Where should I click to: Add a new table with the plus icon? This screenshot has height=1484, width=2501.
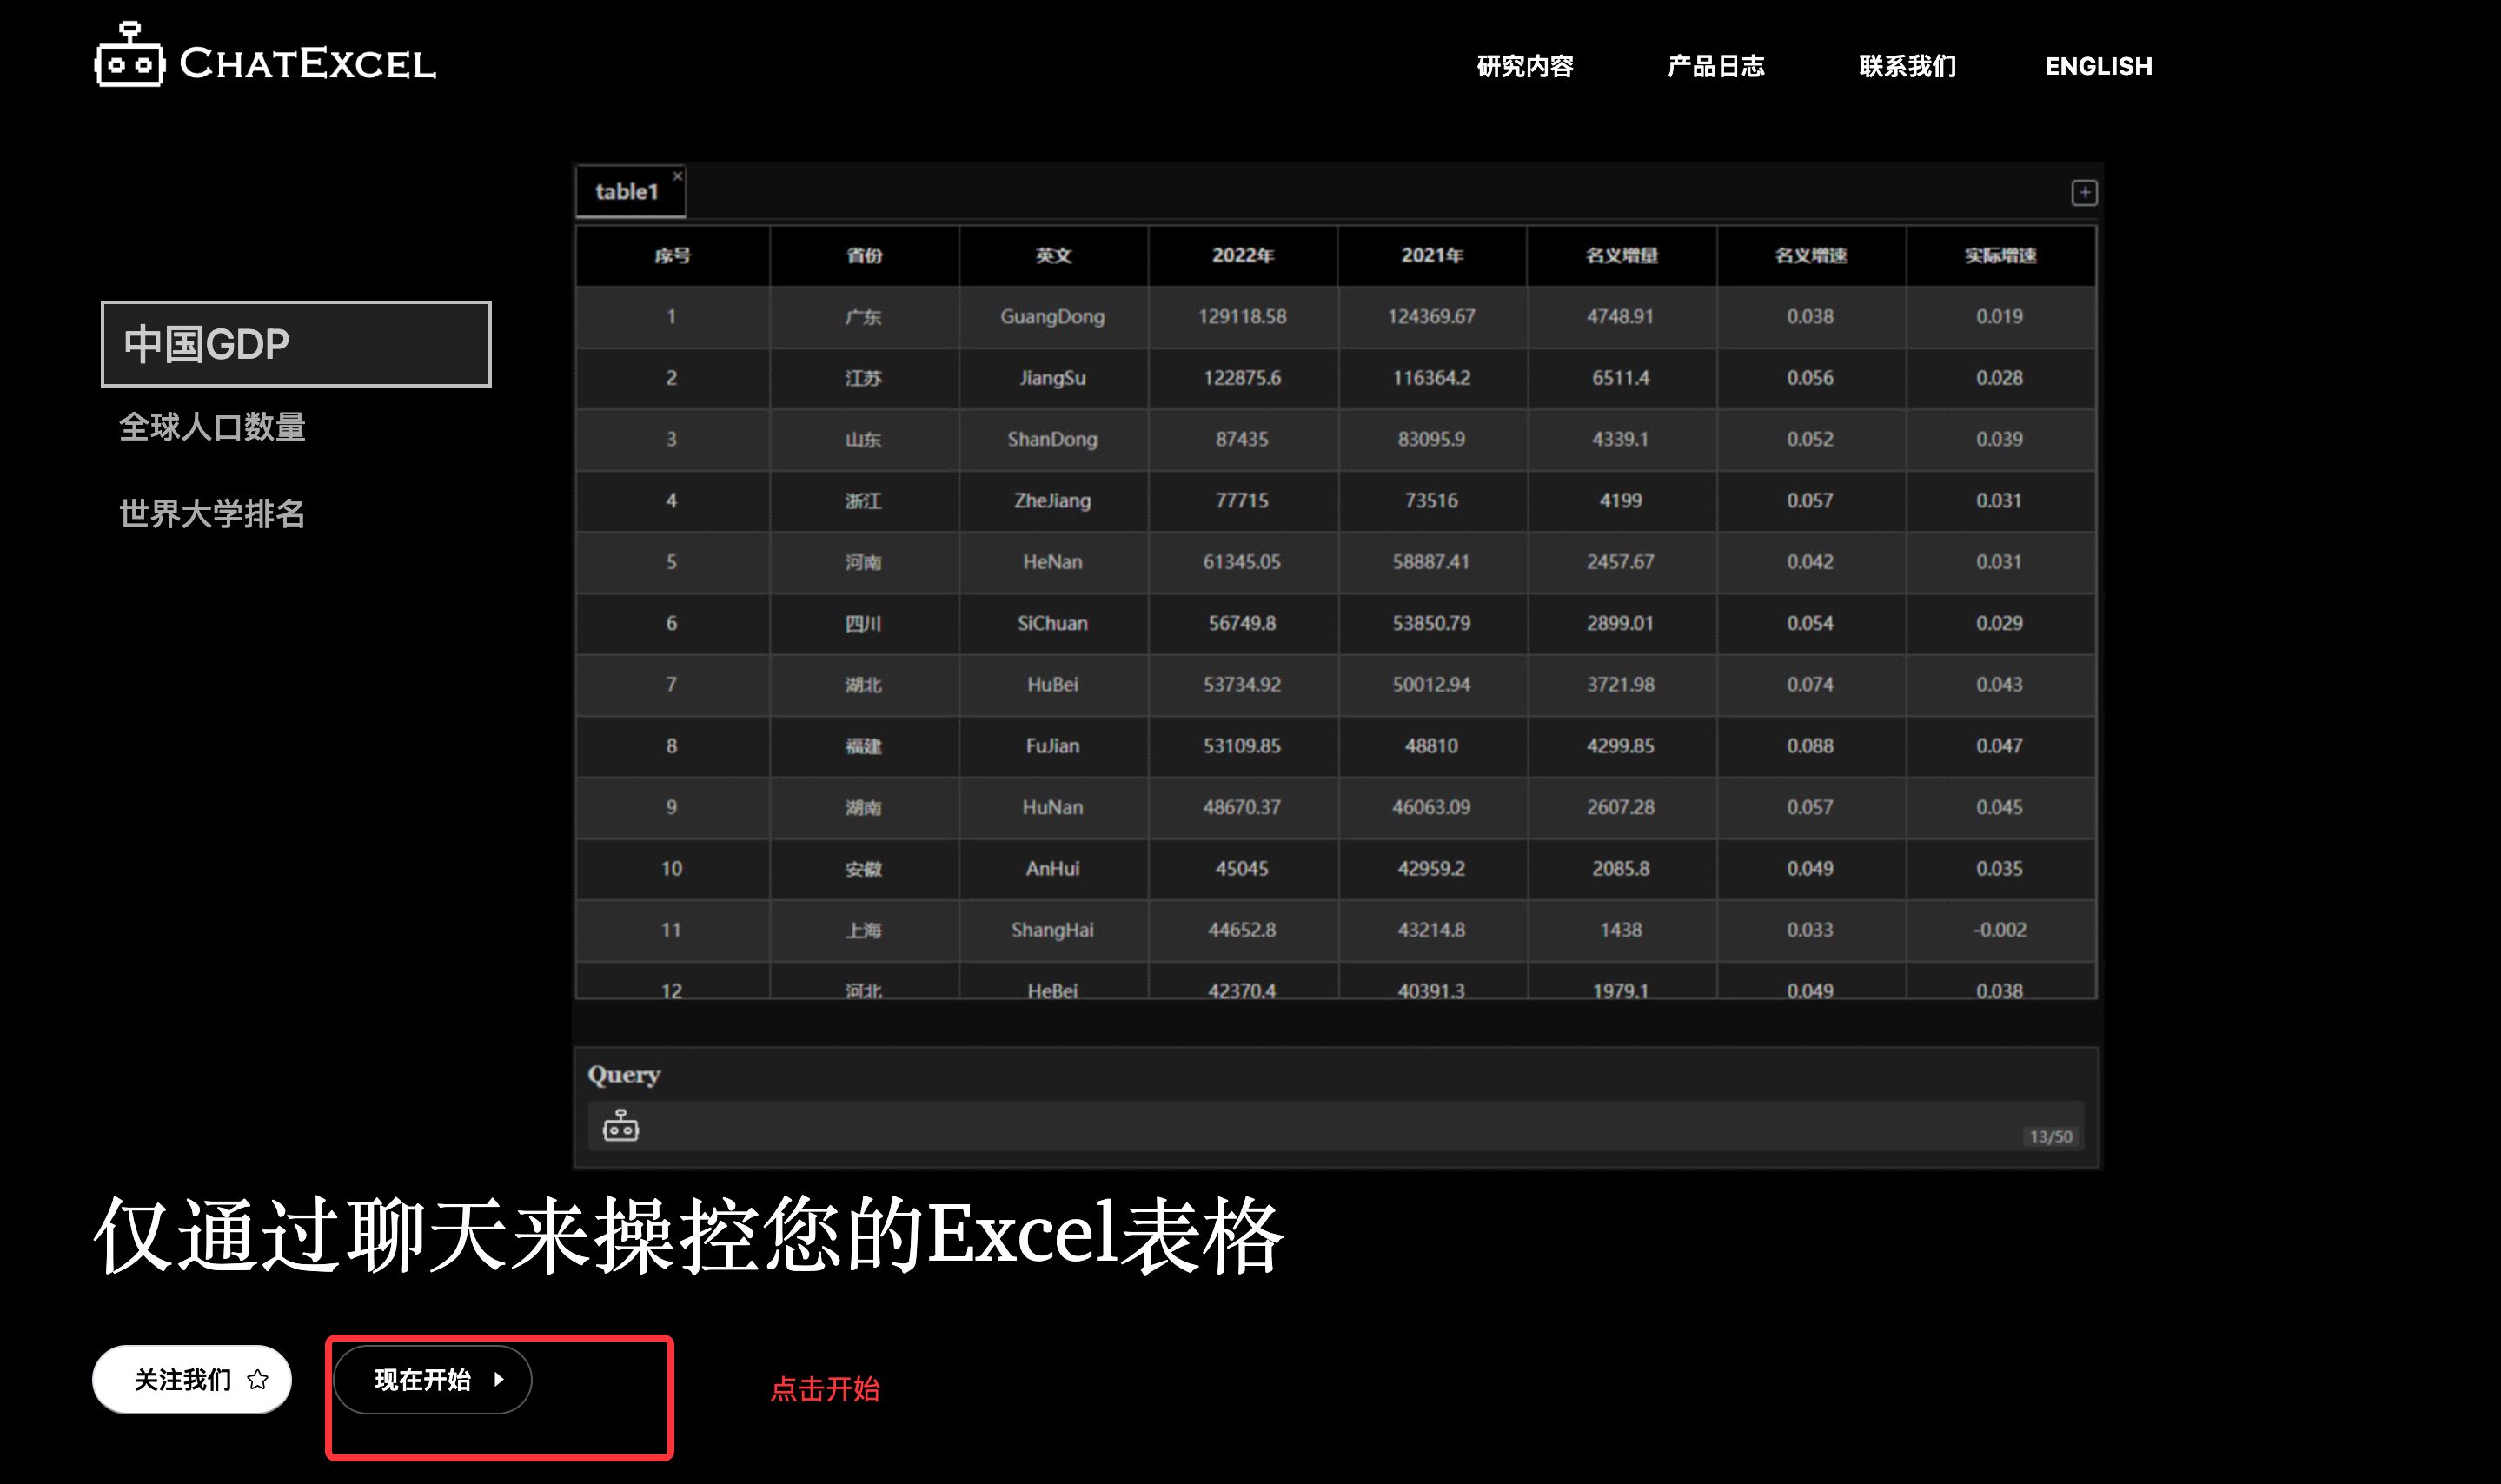2085,193
